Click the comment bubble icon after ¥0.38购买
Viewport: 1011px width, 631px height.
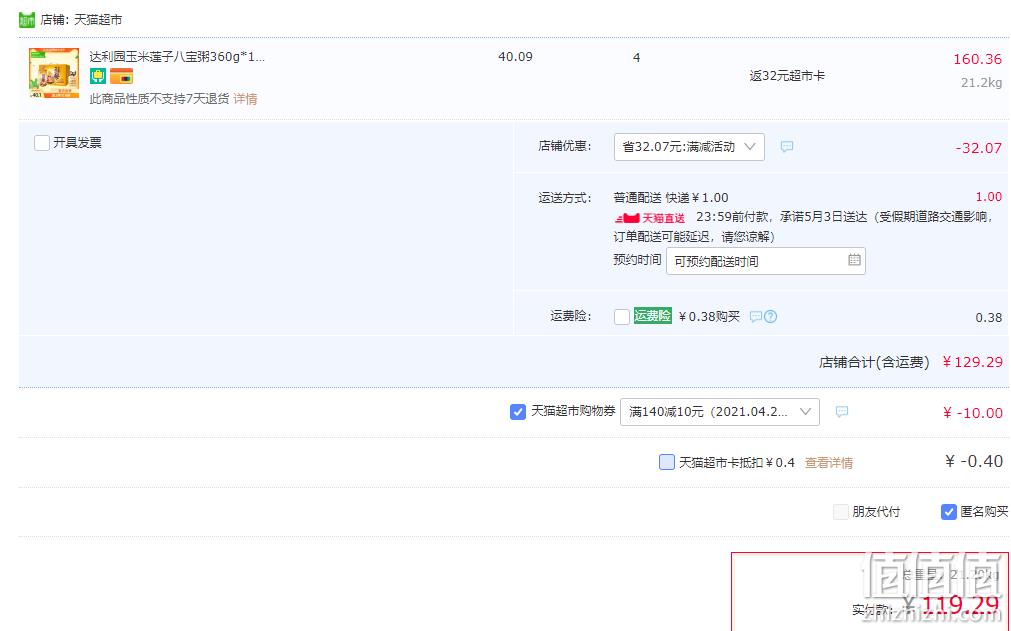[756, 316]
